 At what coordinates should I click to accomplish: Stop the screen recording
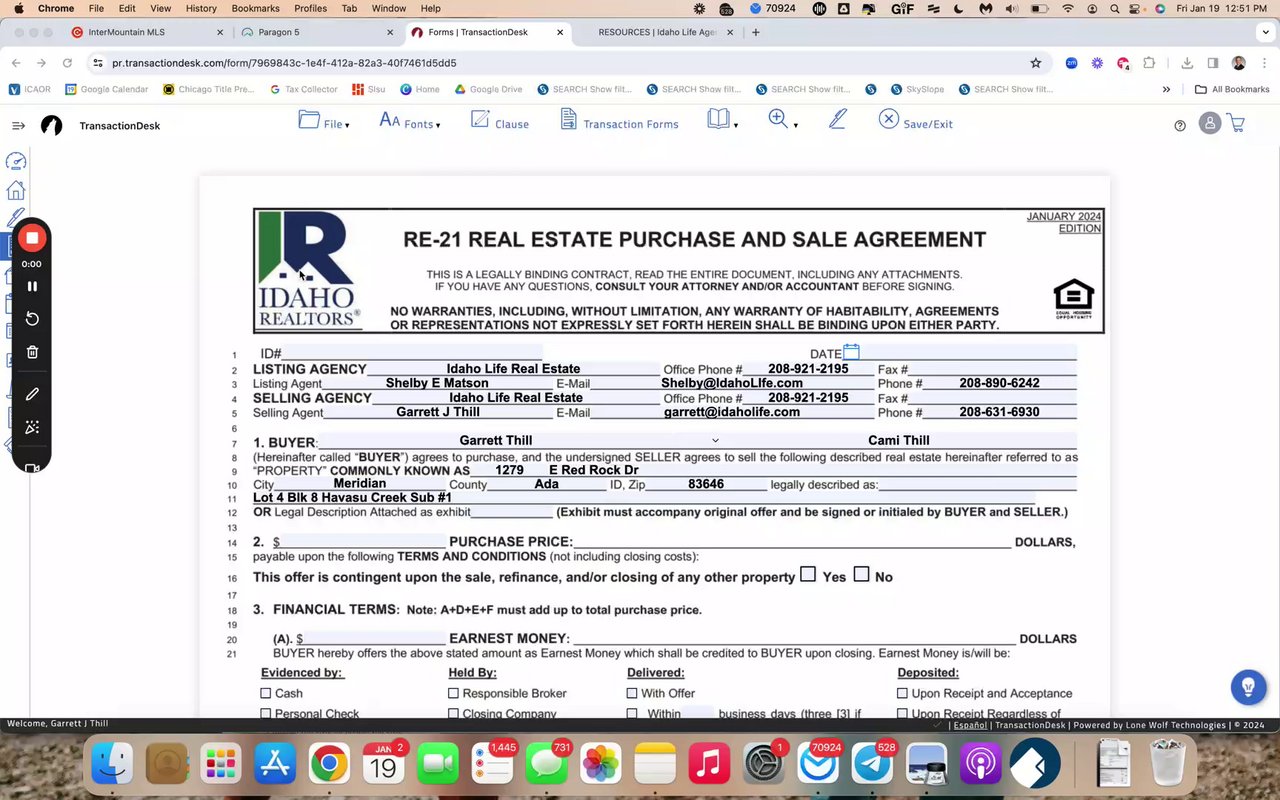32,238
